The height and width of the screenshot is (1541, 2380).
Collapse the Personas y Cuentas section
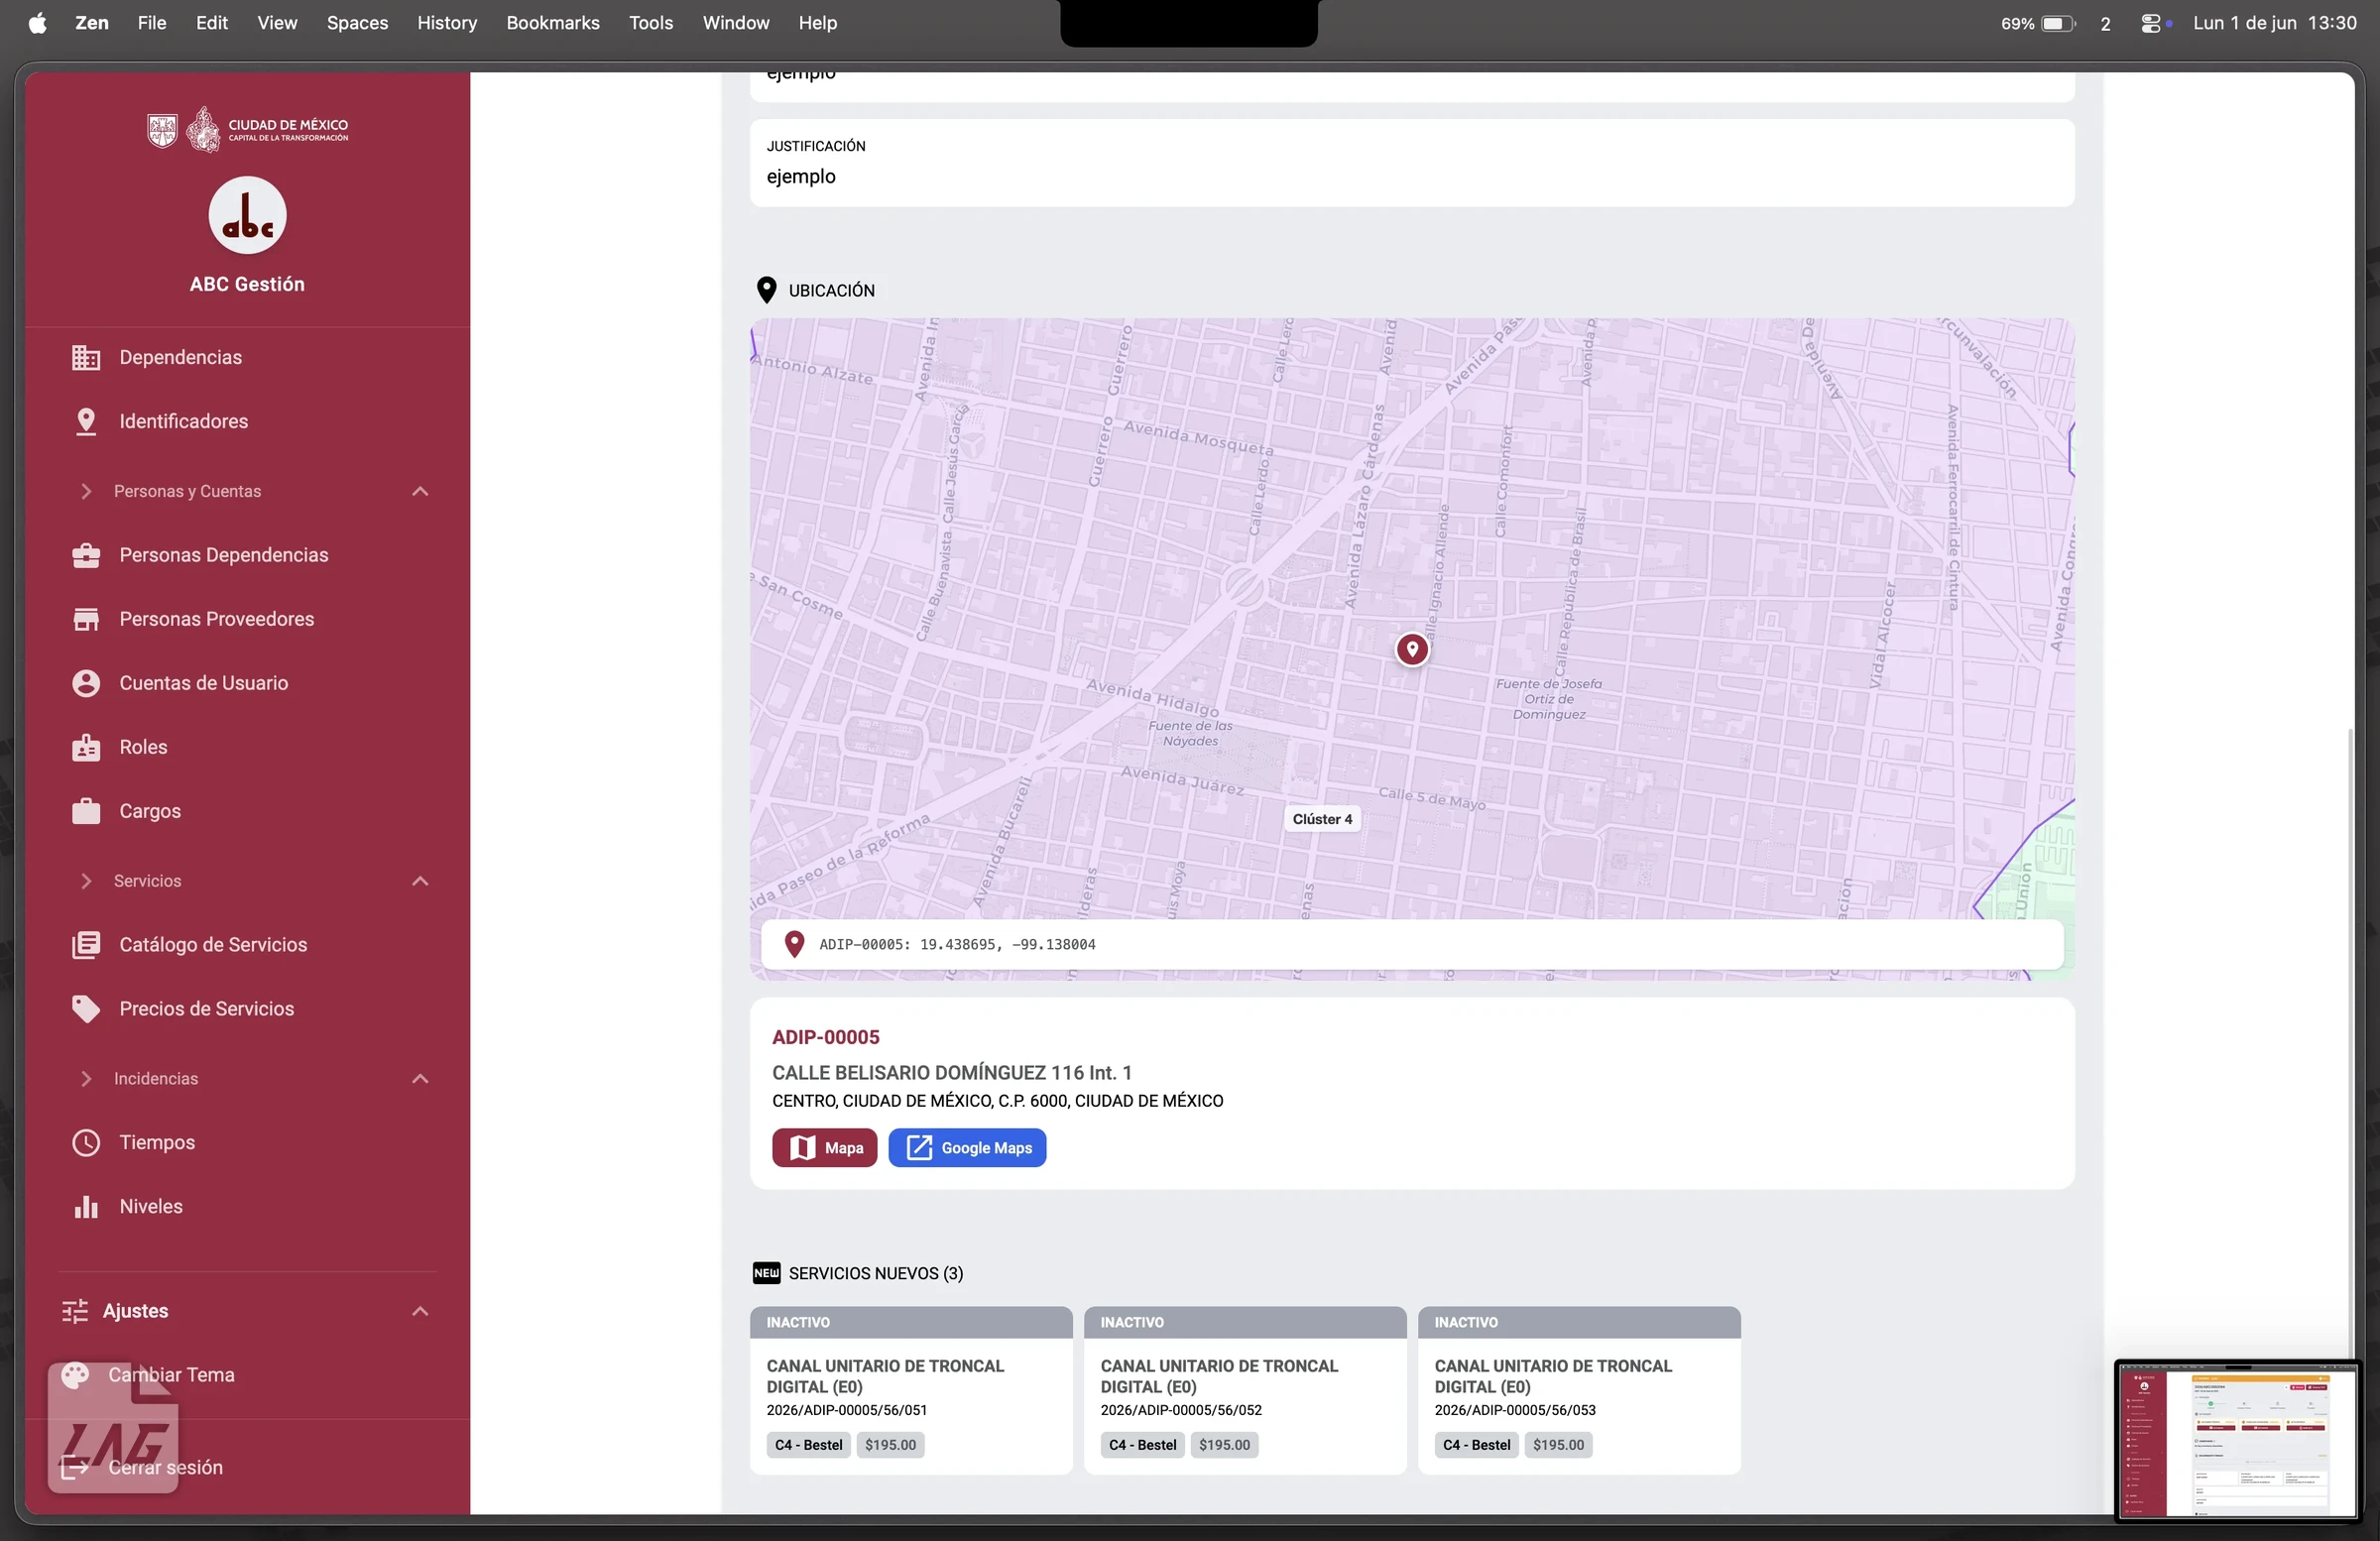(x=420, y=491)
